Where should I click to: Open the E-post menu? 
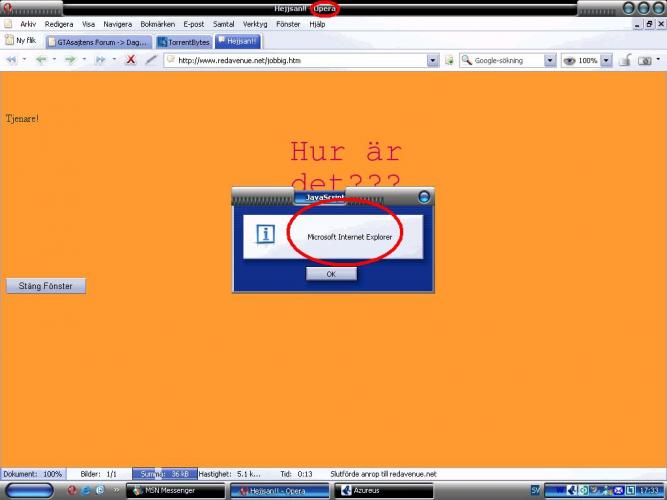point(194,24)
